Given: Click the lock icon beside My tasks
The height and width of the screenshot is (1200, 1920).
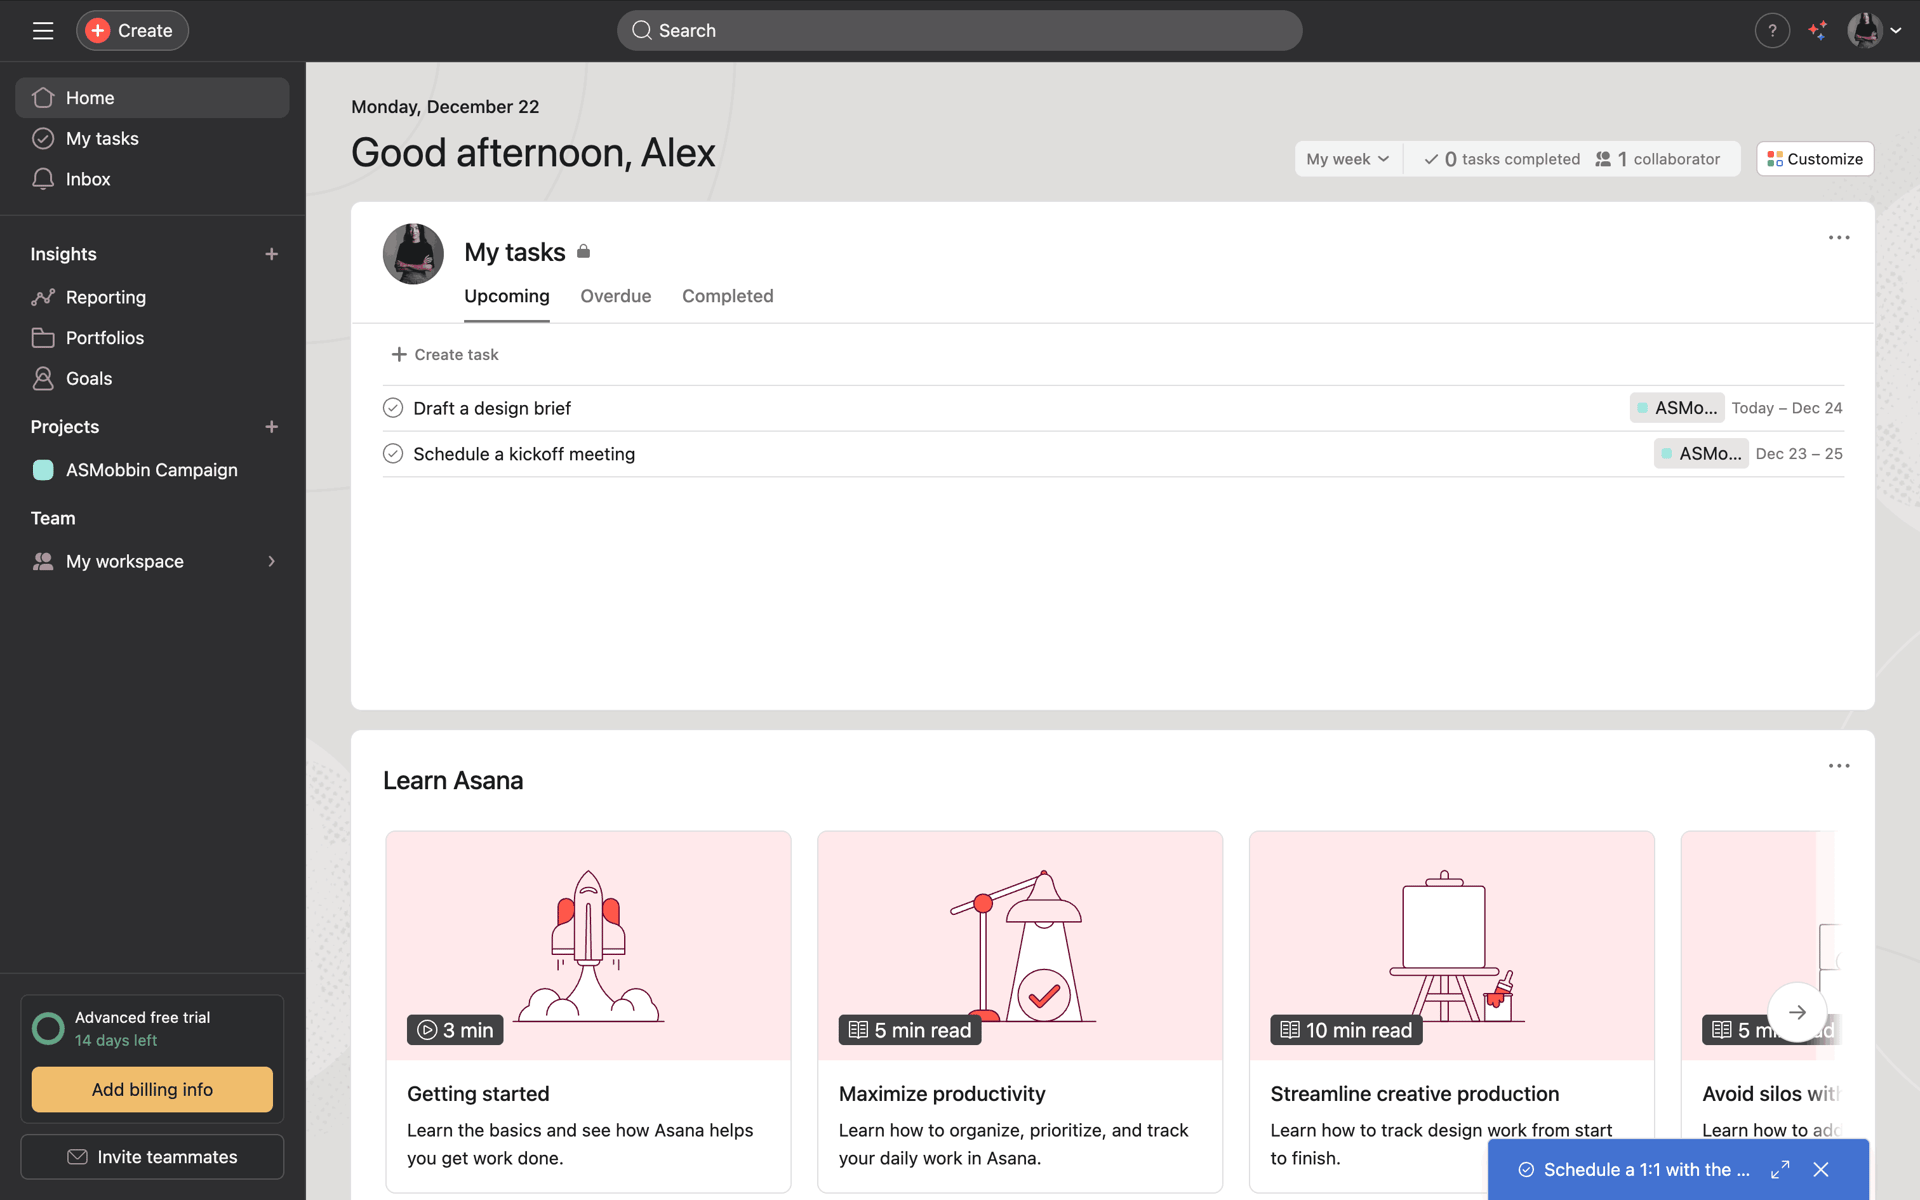Looking at the screenshot, I should coord(584,252).
